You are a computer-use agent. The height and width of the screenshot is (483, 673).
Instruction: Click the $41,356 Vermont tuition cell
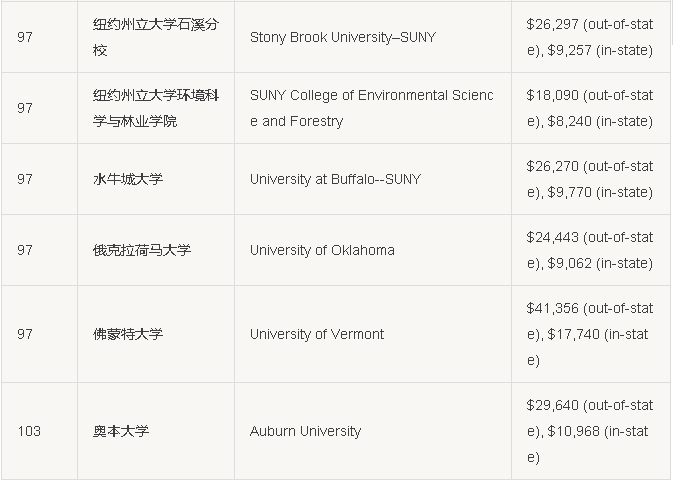tap(590, 334)
